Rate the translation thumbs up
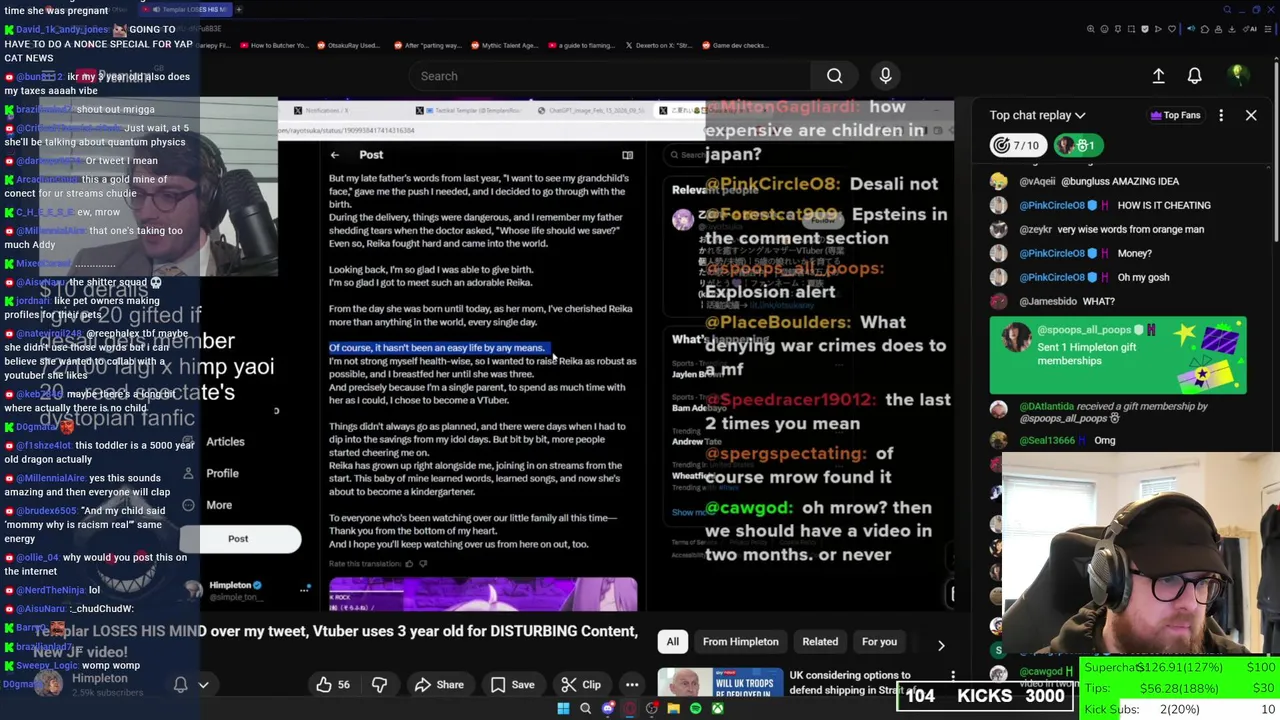Viewport: 1280px width, 720px height. pos(409,564)
